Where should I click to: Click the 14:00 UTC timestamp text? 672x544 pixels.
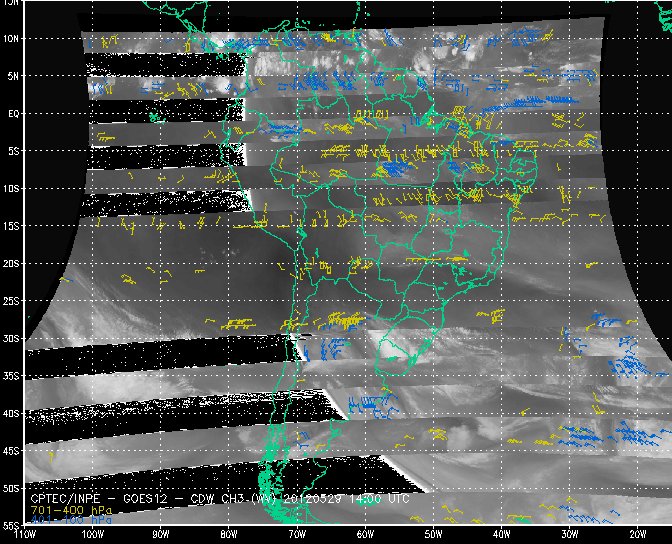[379, 499]
